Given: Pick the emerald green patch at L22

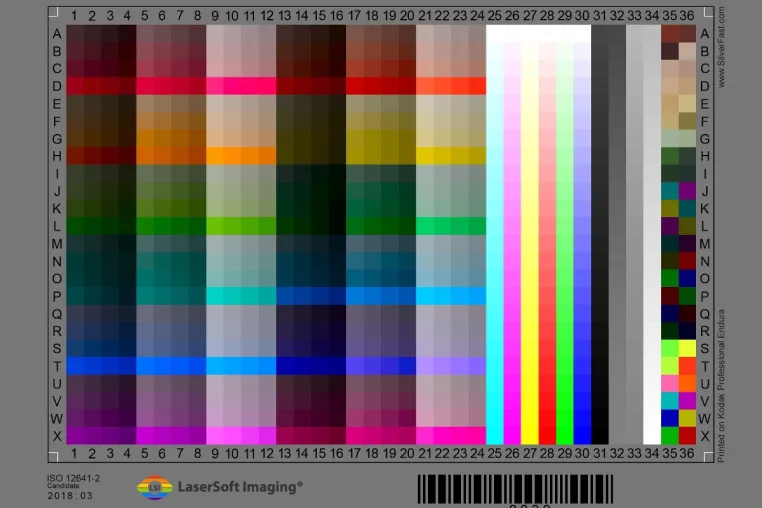Looking at the screenshot, I should [x=442, y=226].
